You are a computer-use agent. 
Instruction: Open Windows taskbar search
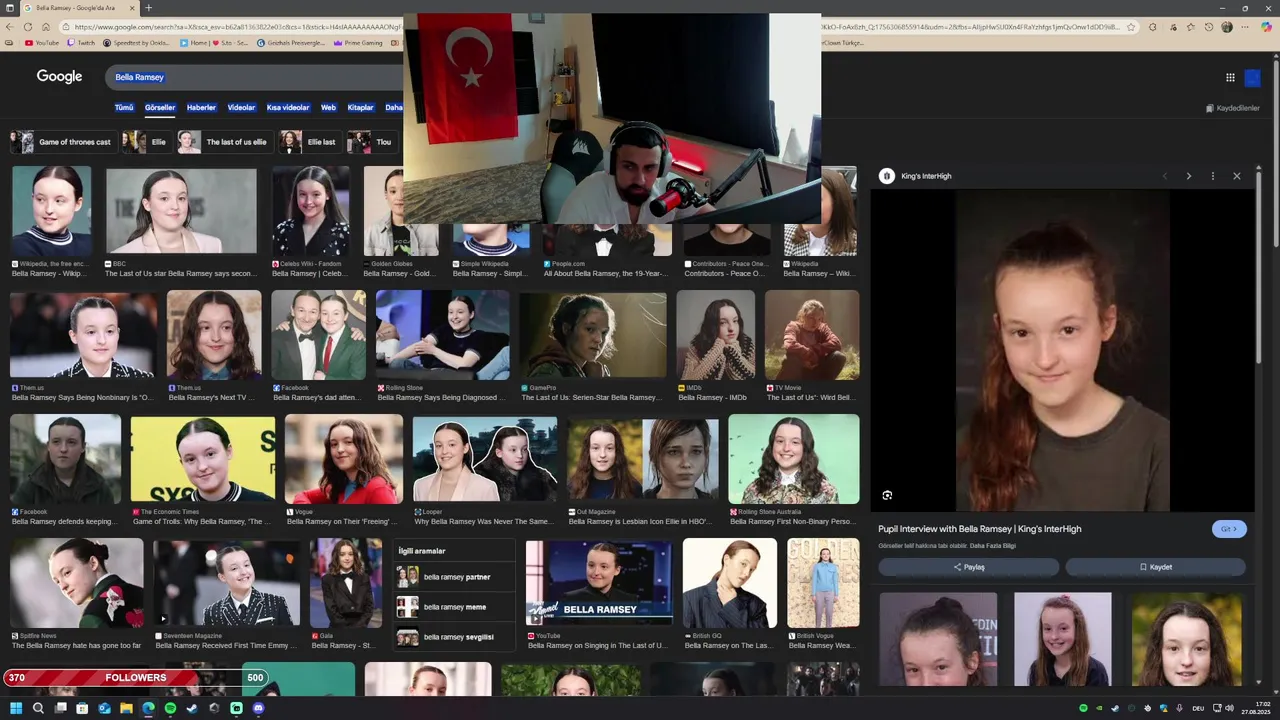pyautogui.click(x=38, y=708)
